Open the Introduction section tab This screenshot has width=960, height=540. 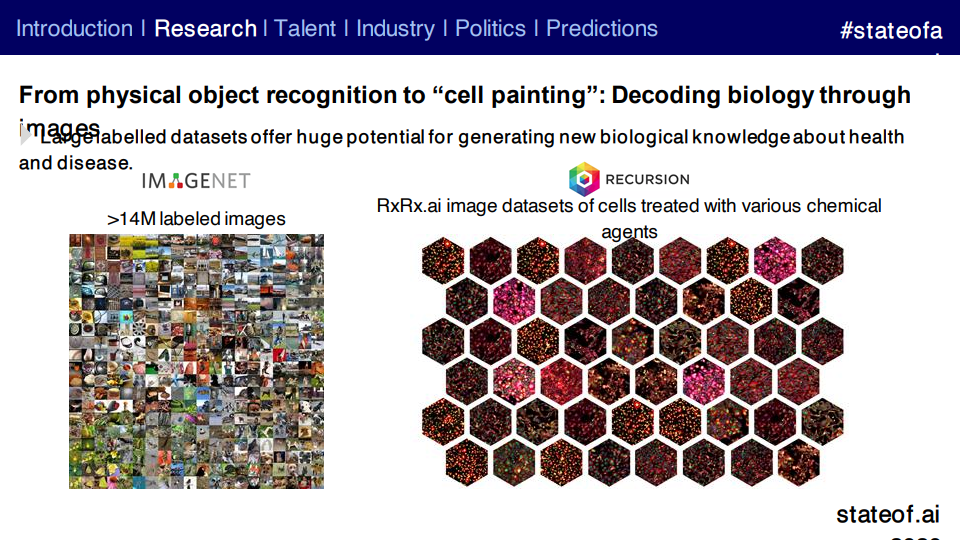(74, 28)
